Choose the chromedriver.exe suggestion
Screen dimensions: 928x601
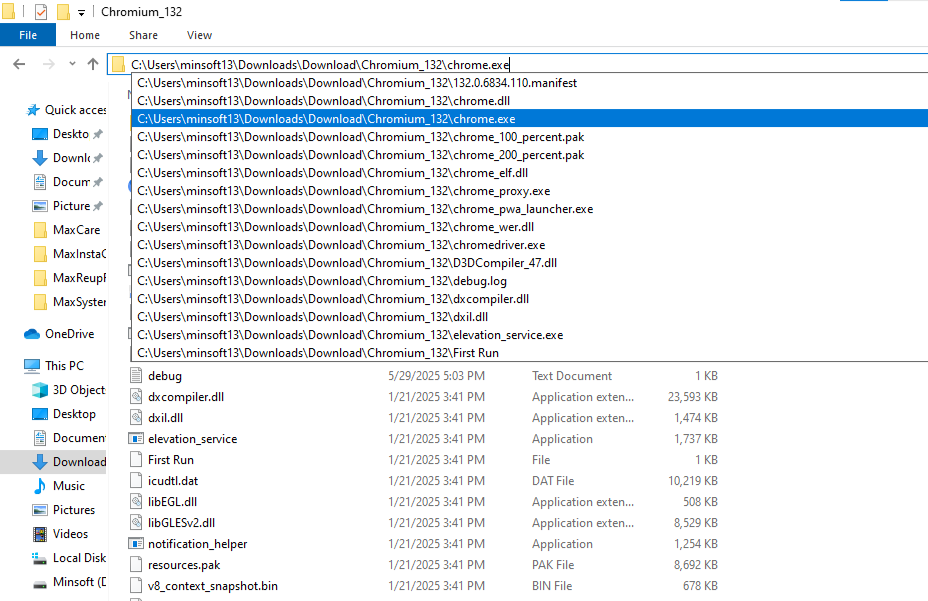[x=530, y=245]
